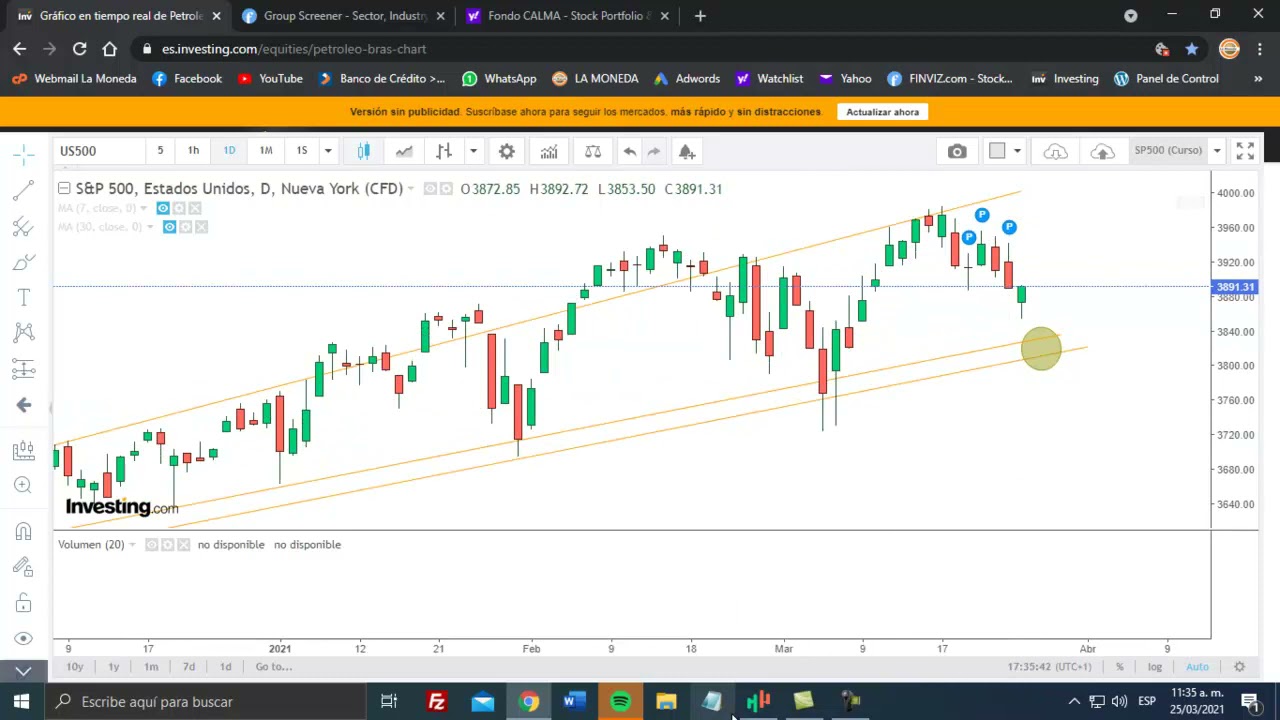This screenshot has width=1280, height=720.
Task: Switch to Fondo CALMA Stock Portfolio tab
Action: [x=570, y=16]
